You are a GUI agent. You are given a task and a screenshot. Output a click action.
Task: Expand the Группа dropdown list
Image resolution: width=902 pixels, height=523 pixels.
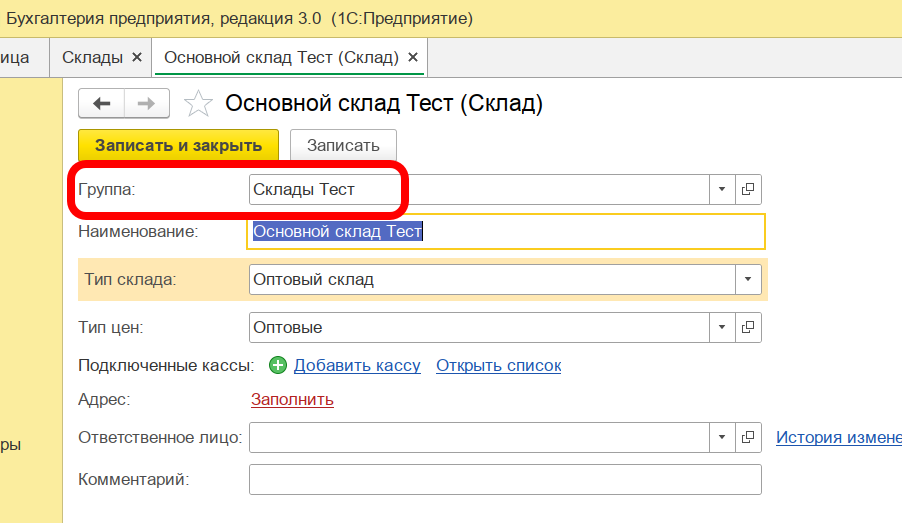point(723,189)
